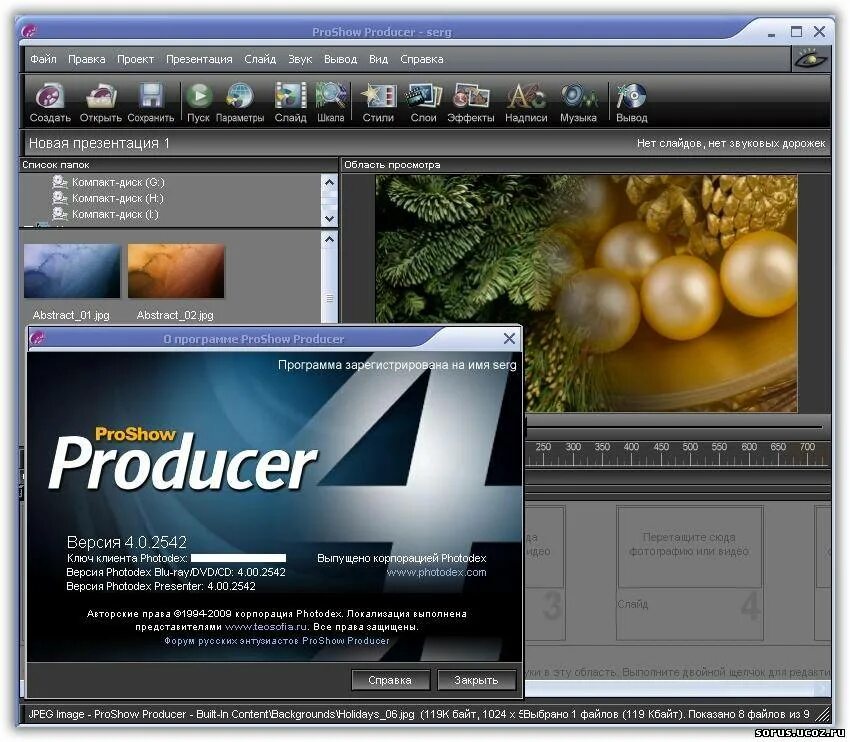
Task: Select Abstract_02.jpg thumbnail
Action: [176, 271]
